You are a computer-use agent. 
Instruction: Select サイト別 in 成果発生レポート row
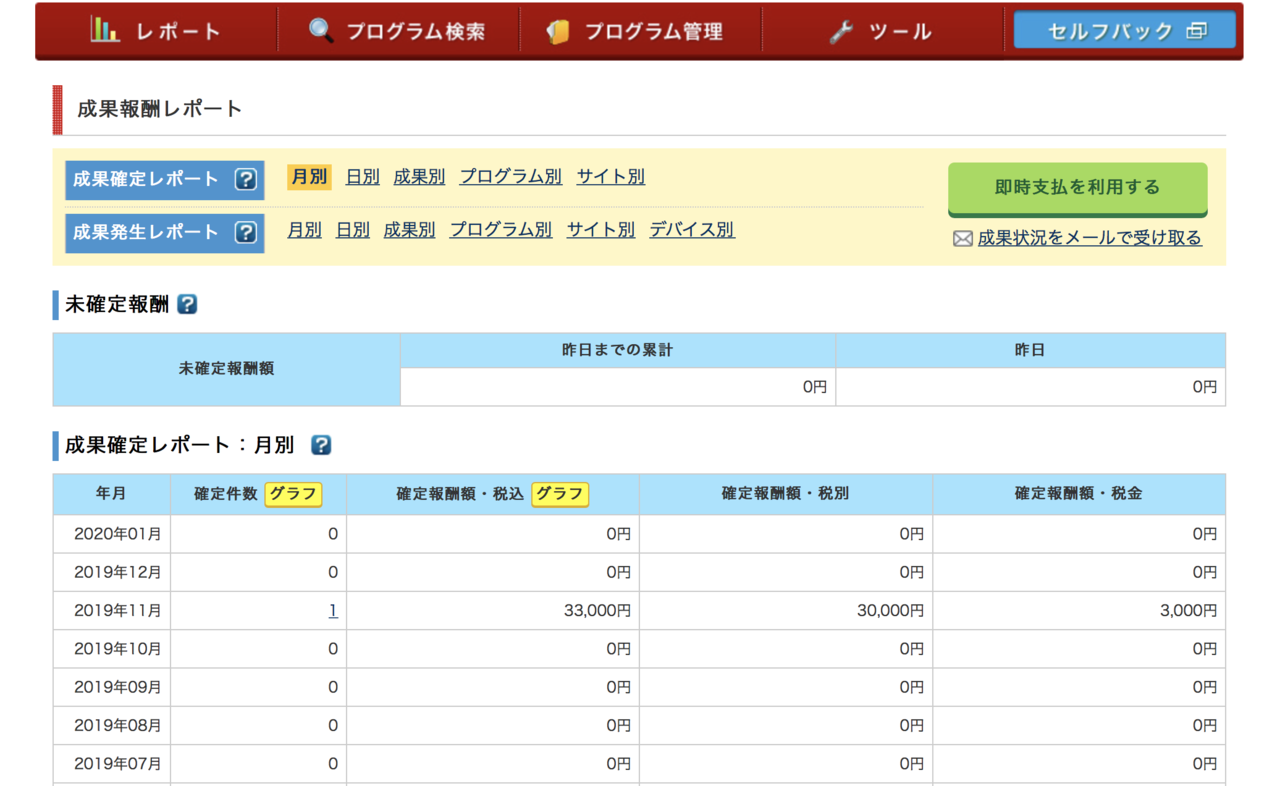pos(601,230)
